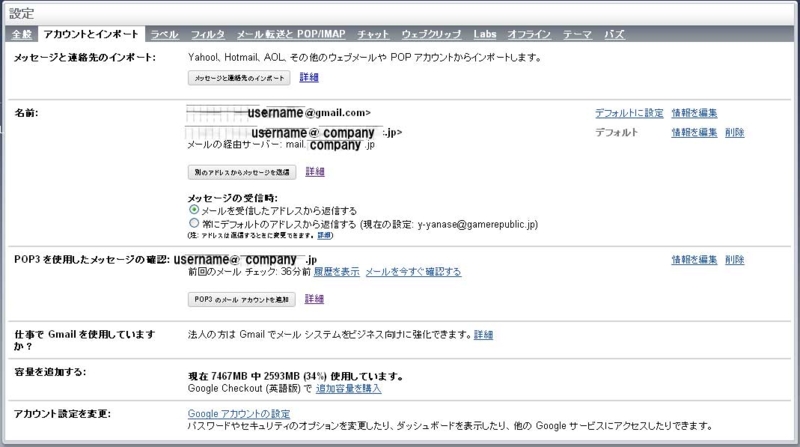Viewport: 800px width, 447px height.
Task: Open small 詳細 link in address note
Action: [x=324, y=235]
